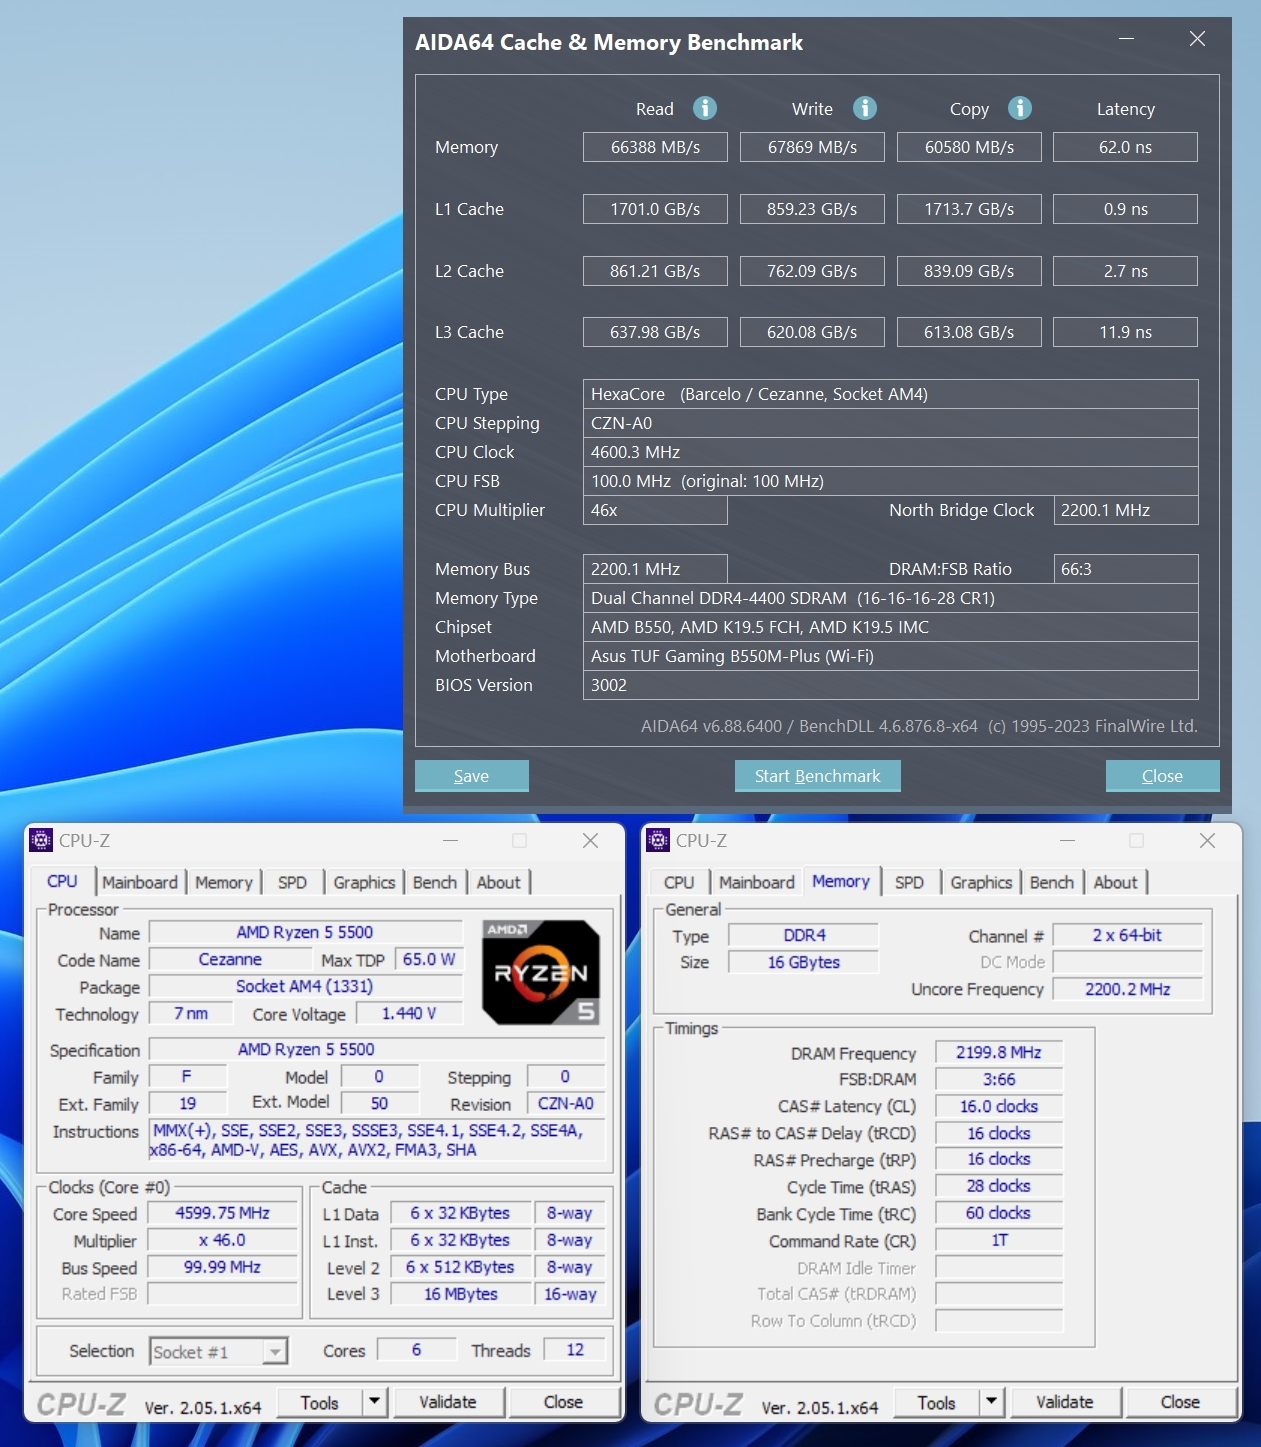The height and width of the screenshot is (1447, 1261).
Task: Click Tools button in CPU-Z Memory-tab window
Action: (937, 1402)
